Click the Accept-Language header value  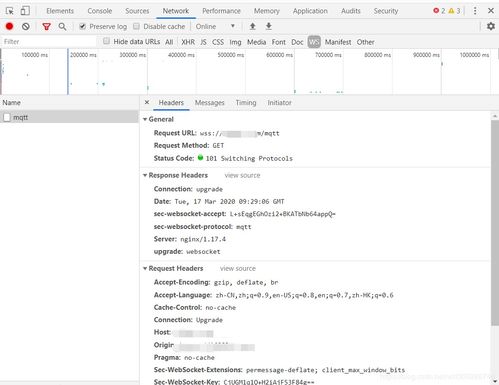[304, 295]
